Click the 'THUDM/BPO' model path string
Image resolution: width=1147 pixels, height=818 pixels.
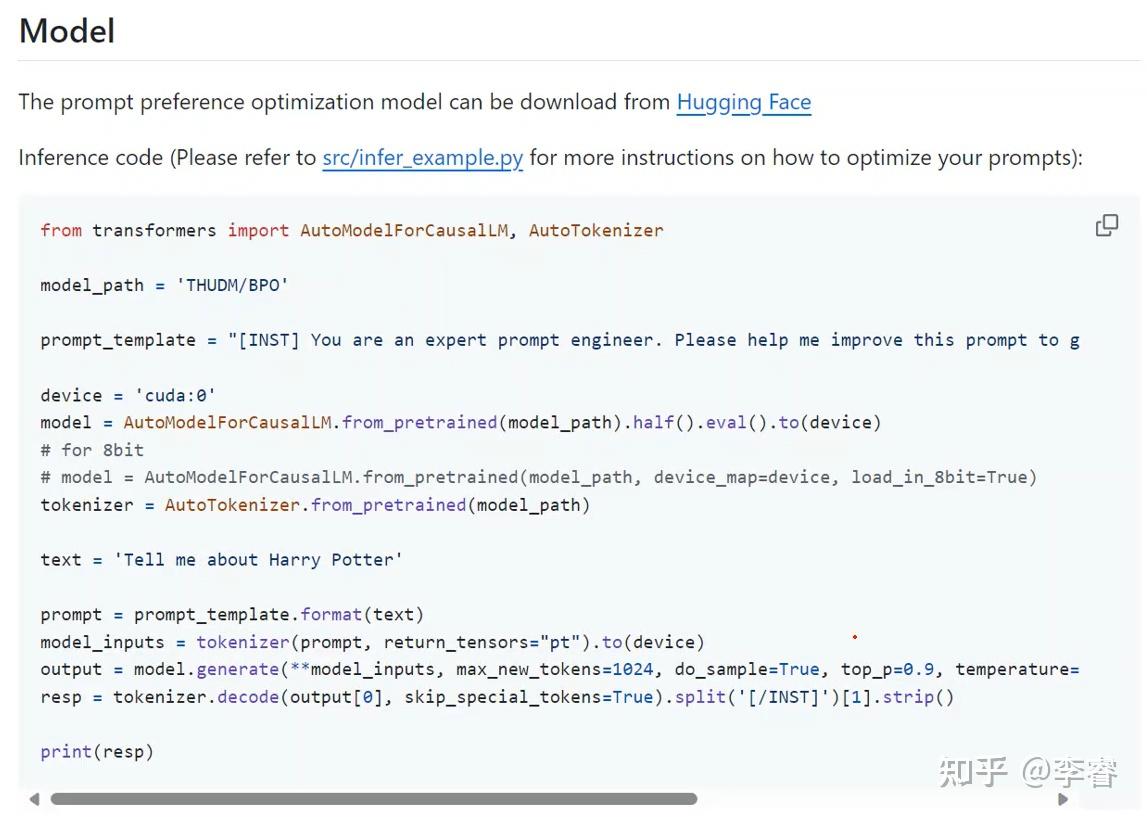click(232, 285)
